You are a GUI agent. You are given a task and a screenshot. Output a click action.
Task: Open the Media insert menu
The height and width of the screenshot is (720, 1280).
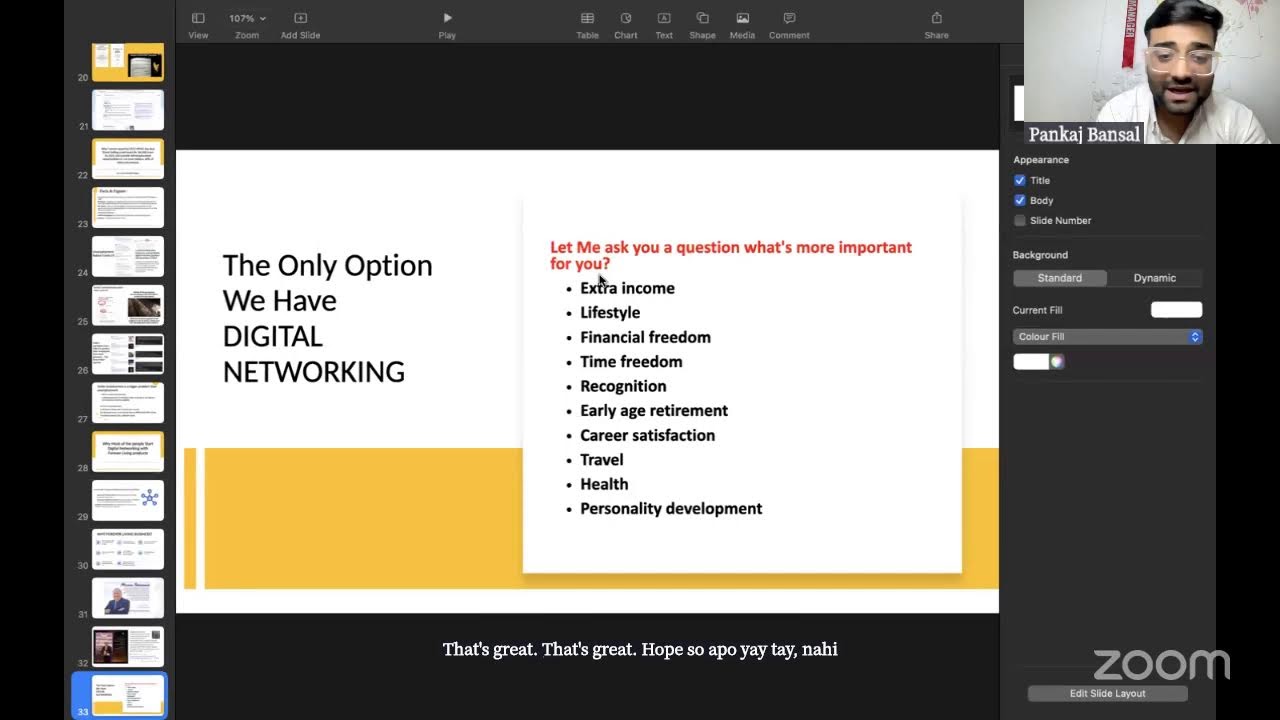tap(742, 25)
